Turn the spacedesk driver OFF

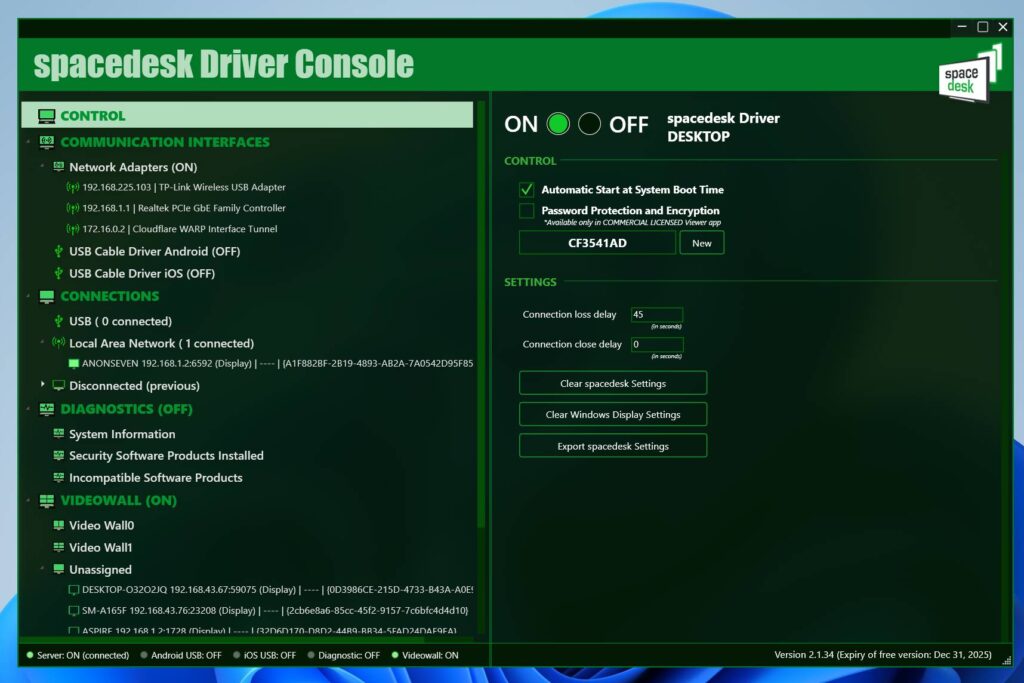589,124
